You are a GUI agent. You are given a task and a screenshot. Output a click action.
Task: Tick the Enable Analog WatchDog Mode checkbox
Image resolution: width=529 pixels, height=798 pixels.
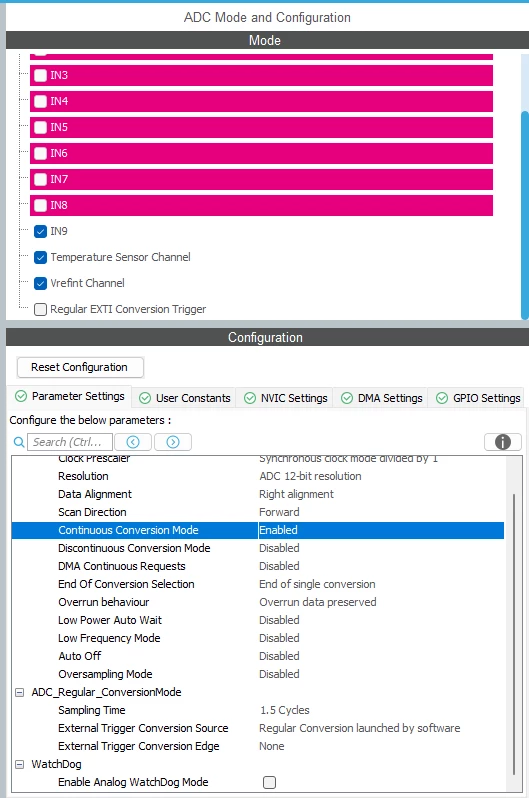tap(269, 782)
